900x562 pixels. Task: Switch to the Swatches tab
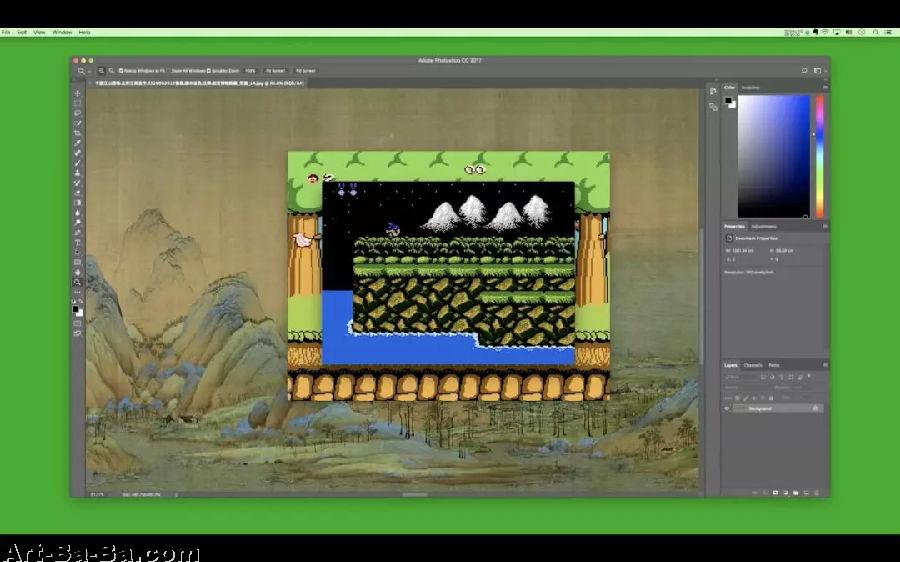pos(750,87)
